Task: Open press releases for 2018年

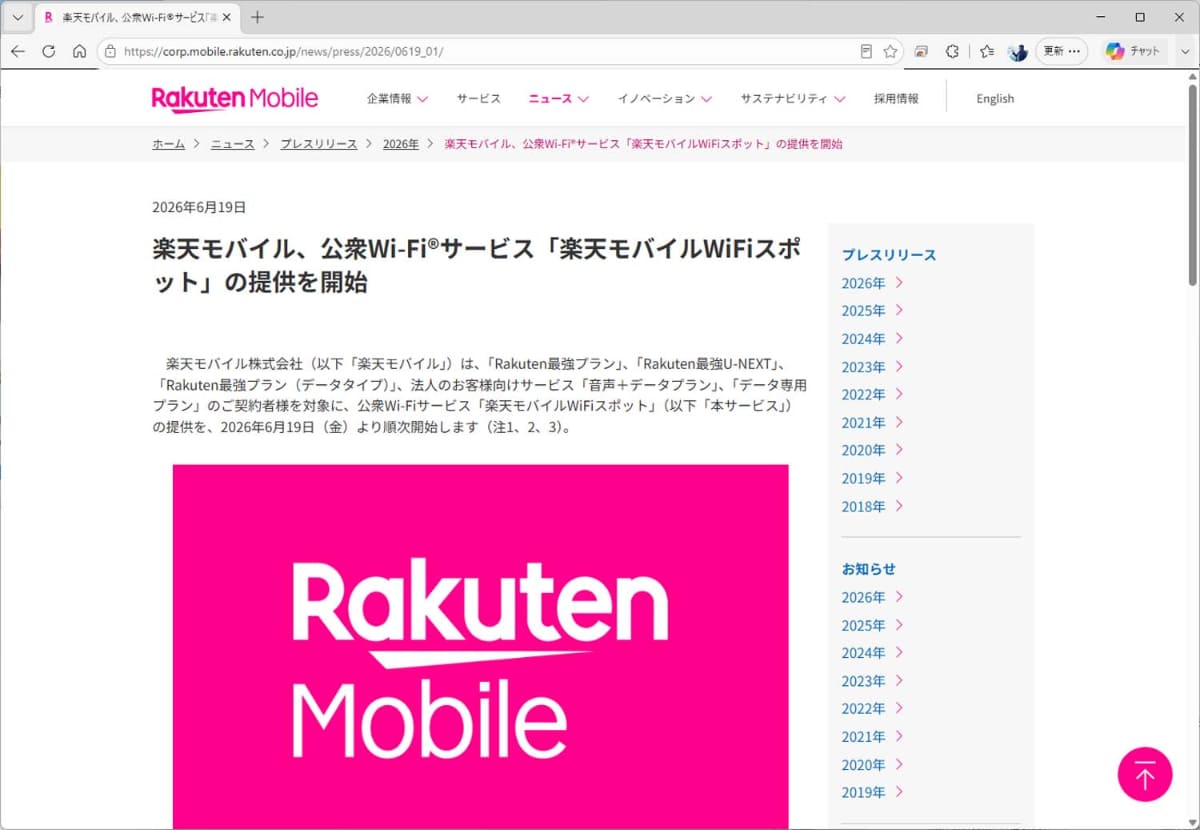Action: 872,506
